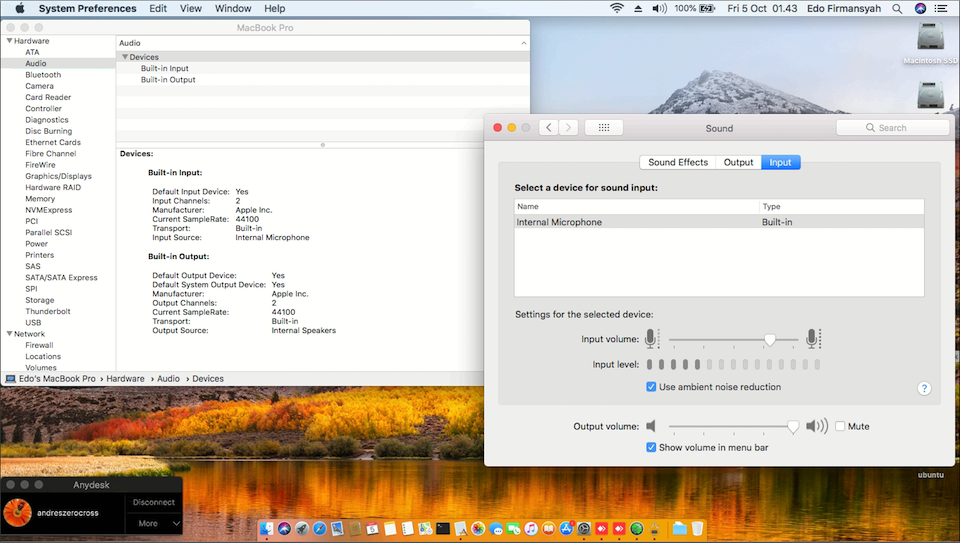Image resolution: width=960 pixels, height=543 pixels.
Task: Click the date and time clock
Action: (762, 9)
